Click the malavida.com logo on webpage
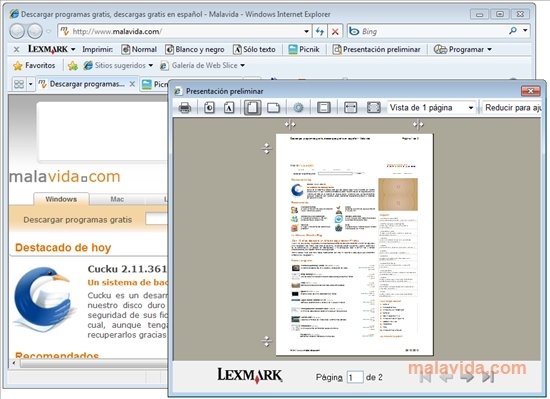The width and height of the screenshot is (550, 399). point(65,177)
